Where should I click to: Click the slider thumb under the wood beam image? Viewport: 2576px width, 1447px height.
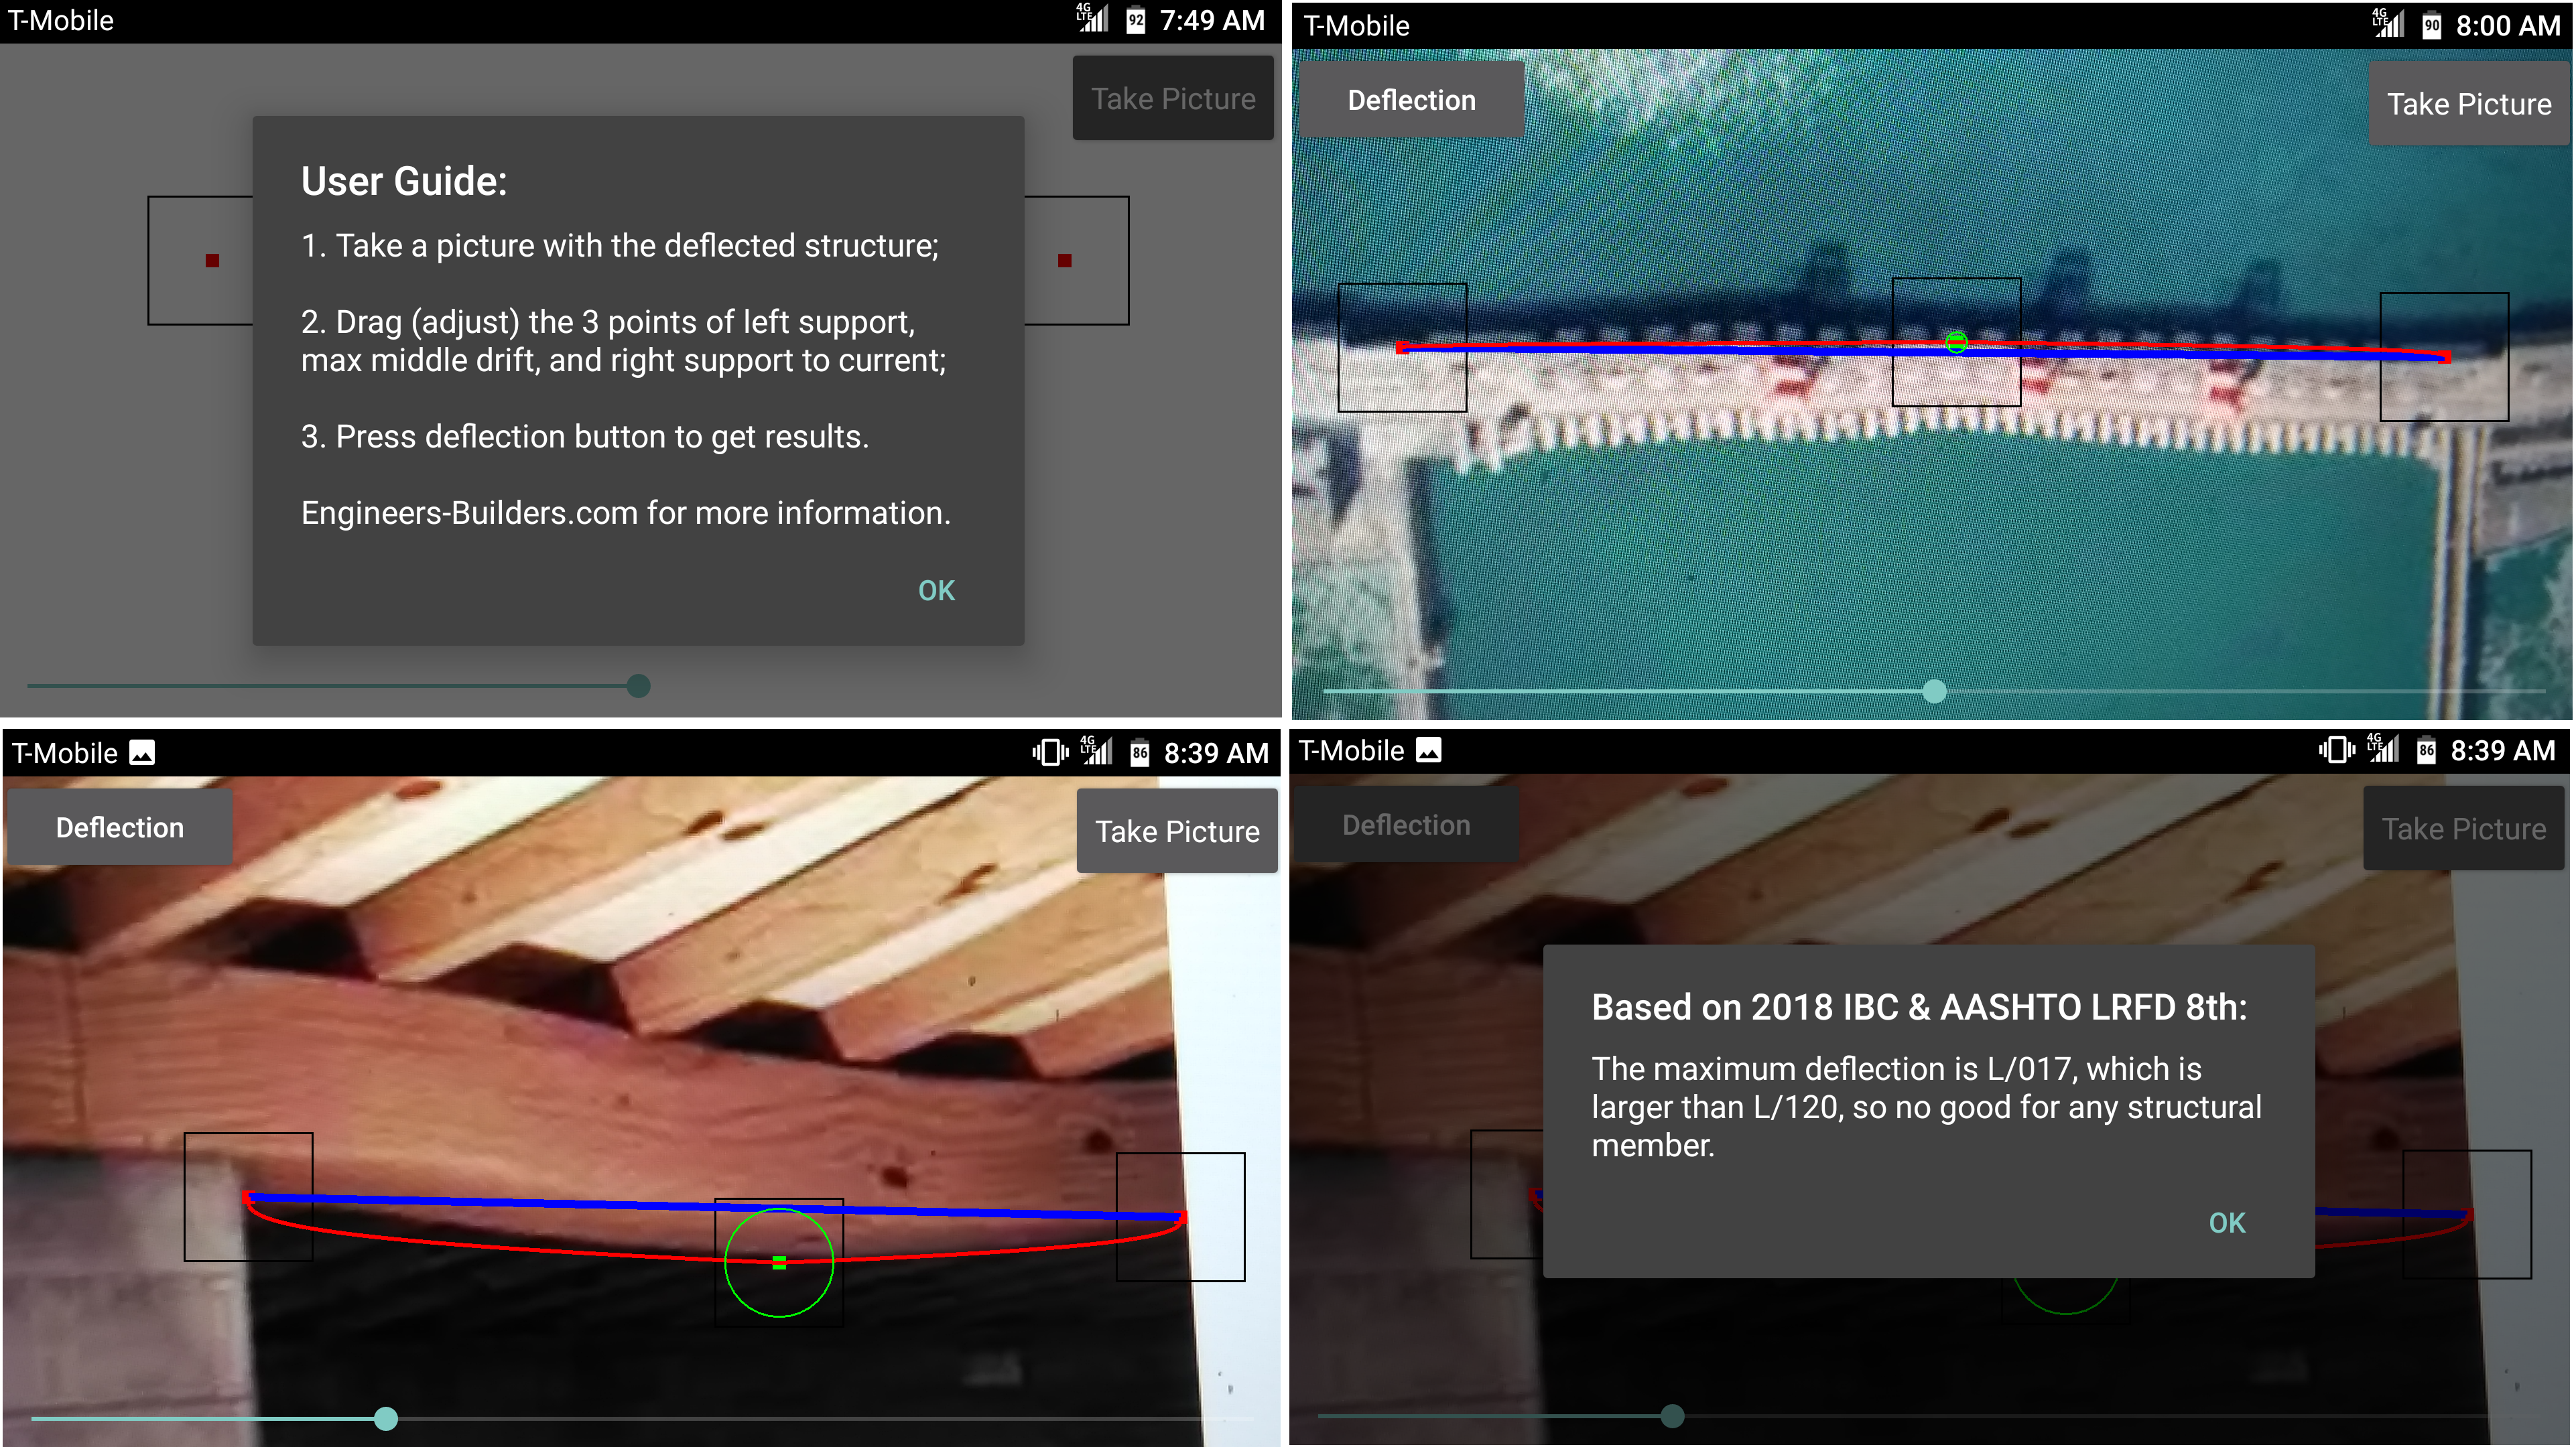pos(385,1418)
